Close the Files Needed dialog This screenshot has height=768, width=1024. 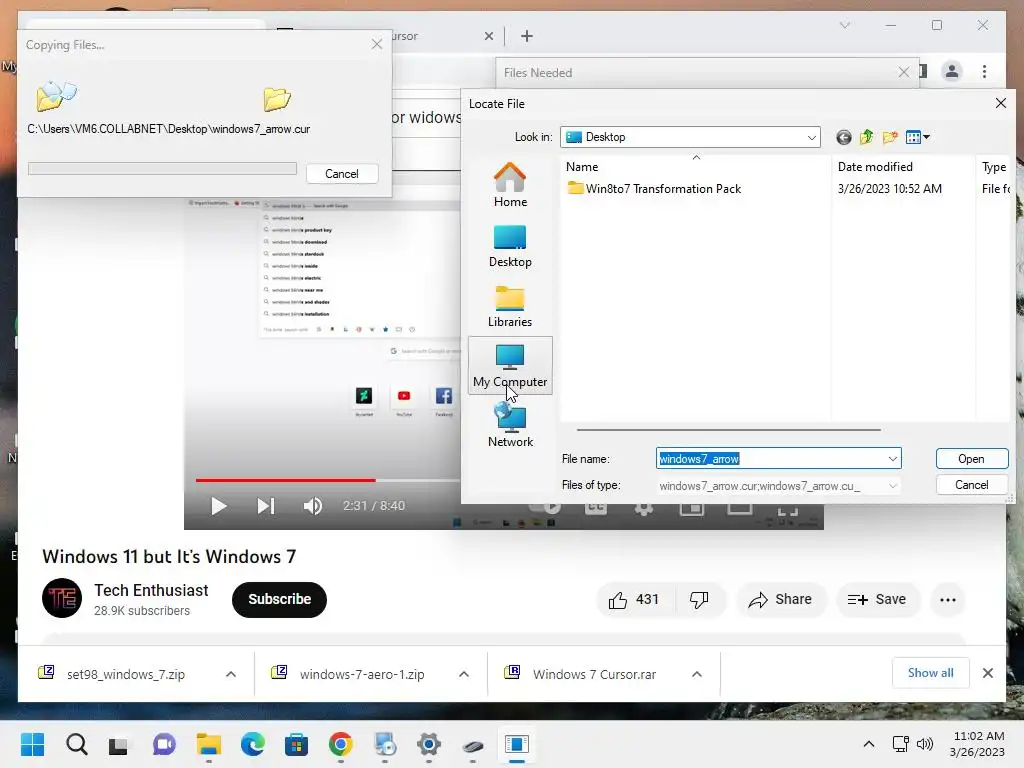pyautogui.click(x=903, y=72)
